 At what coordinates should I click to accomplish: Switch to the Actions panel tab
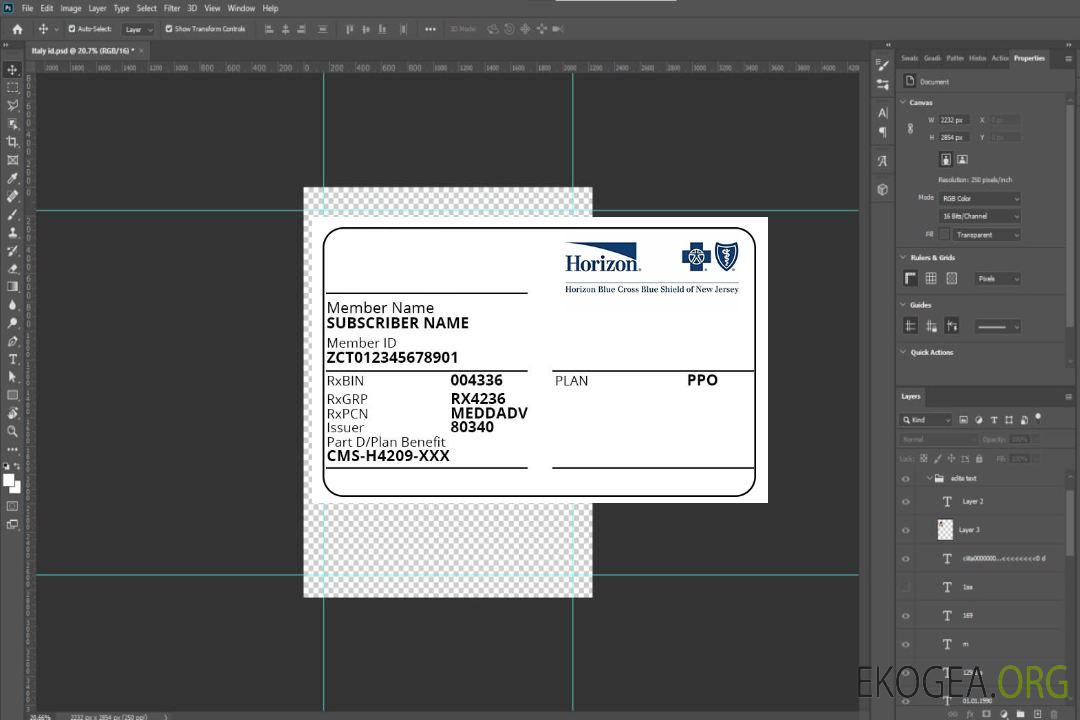(x=999, y=58)
